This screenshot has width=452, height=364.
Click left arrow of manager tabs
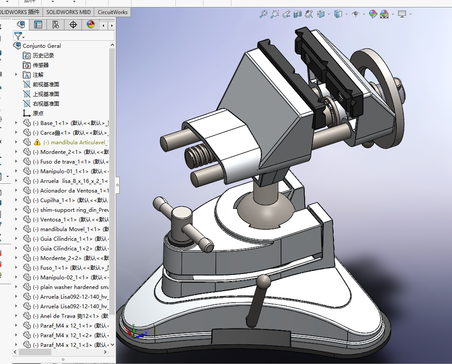[x=104, y=25]
